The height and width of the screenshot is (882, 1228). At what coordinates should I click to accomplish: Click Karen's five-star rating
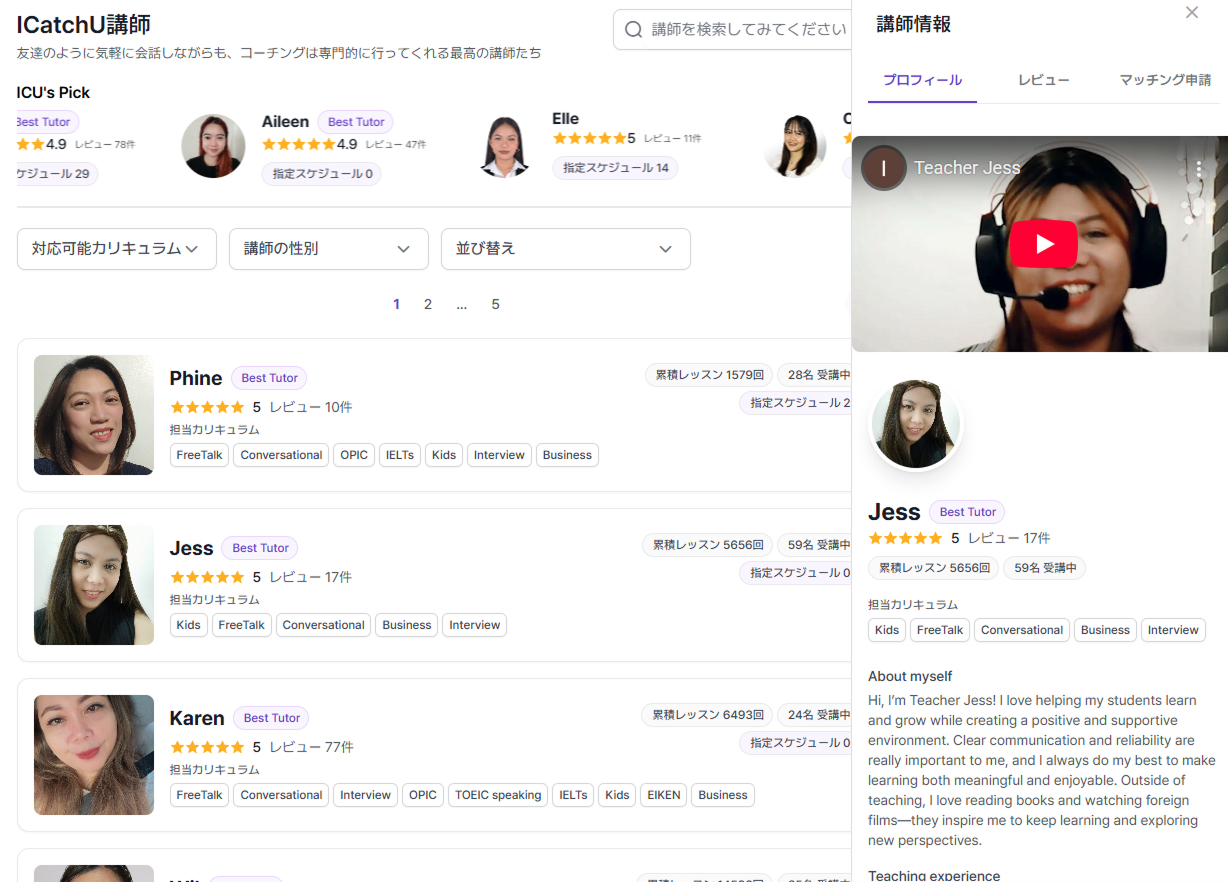click(207, 747)
